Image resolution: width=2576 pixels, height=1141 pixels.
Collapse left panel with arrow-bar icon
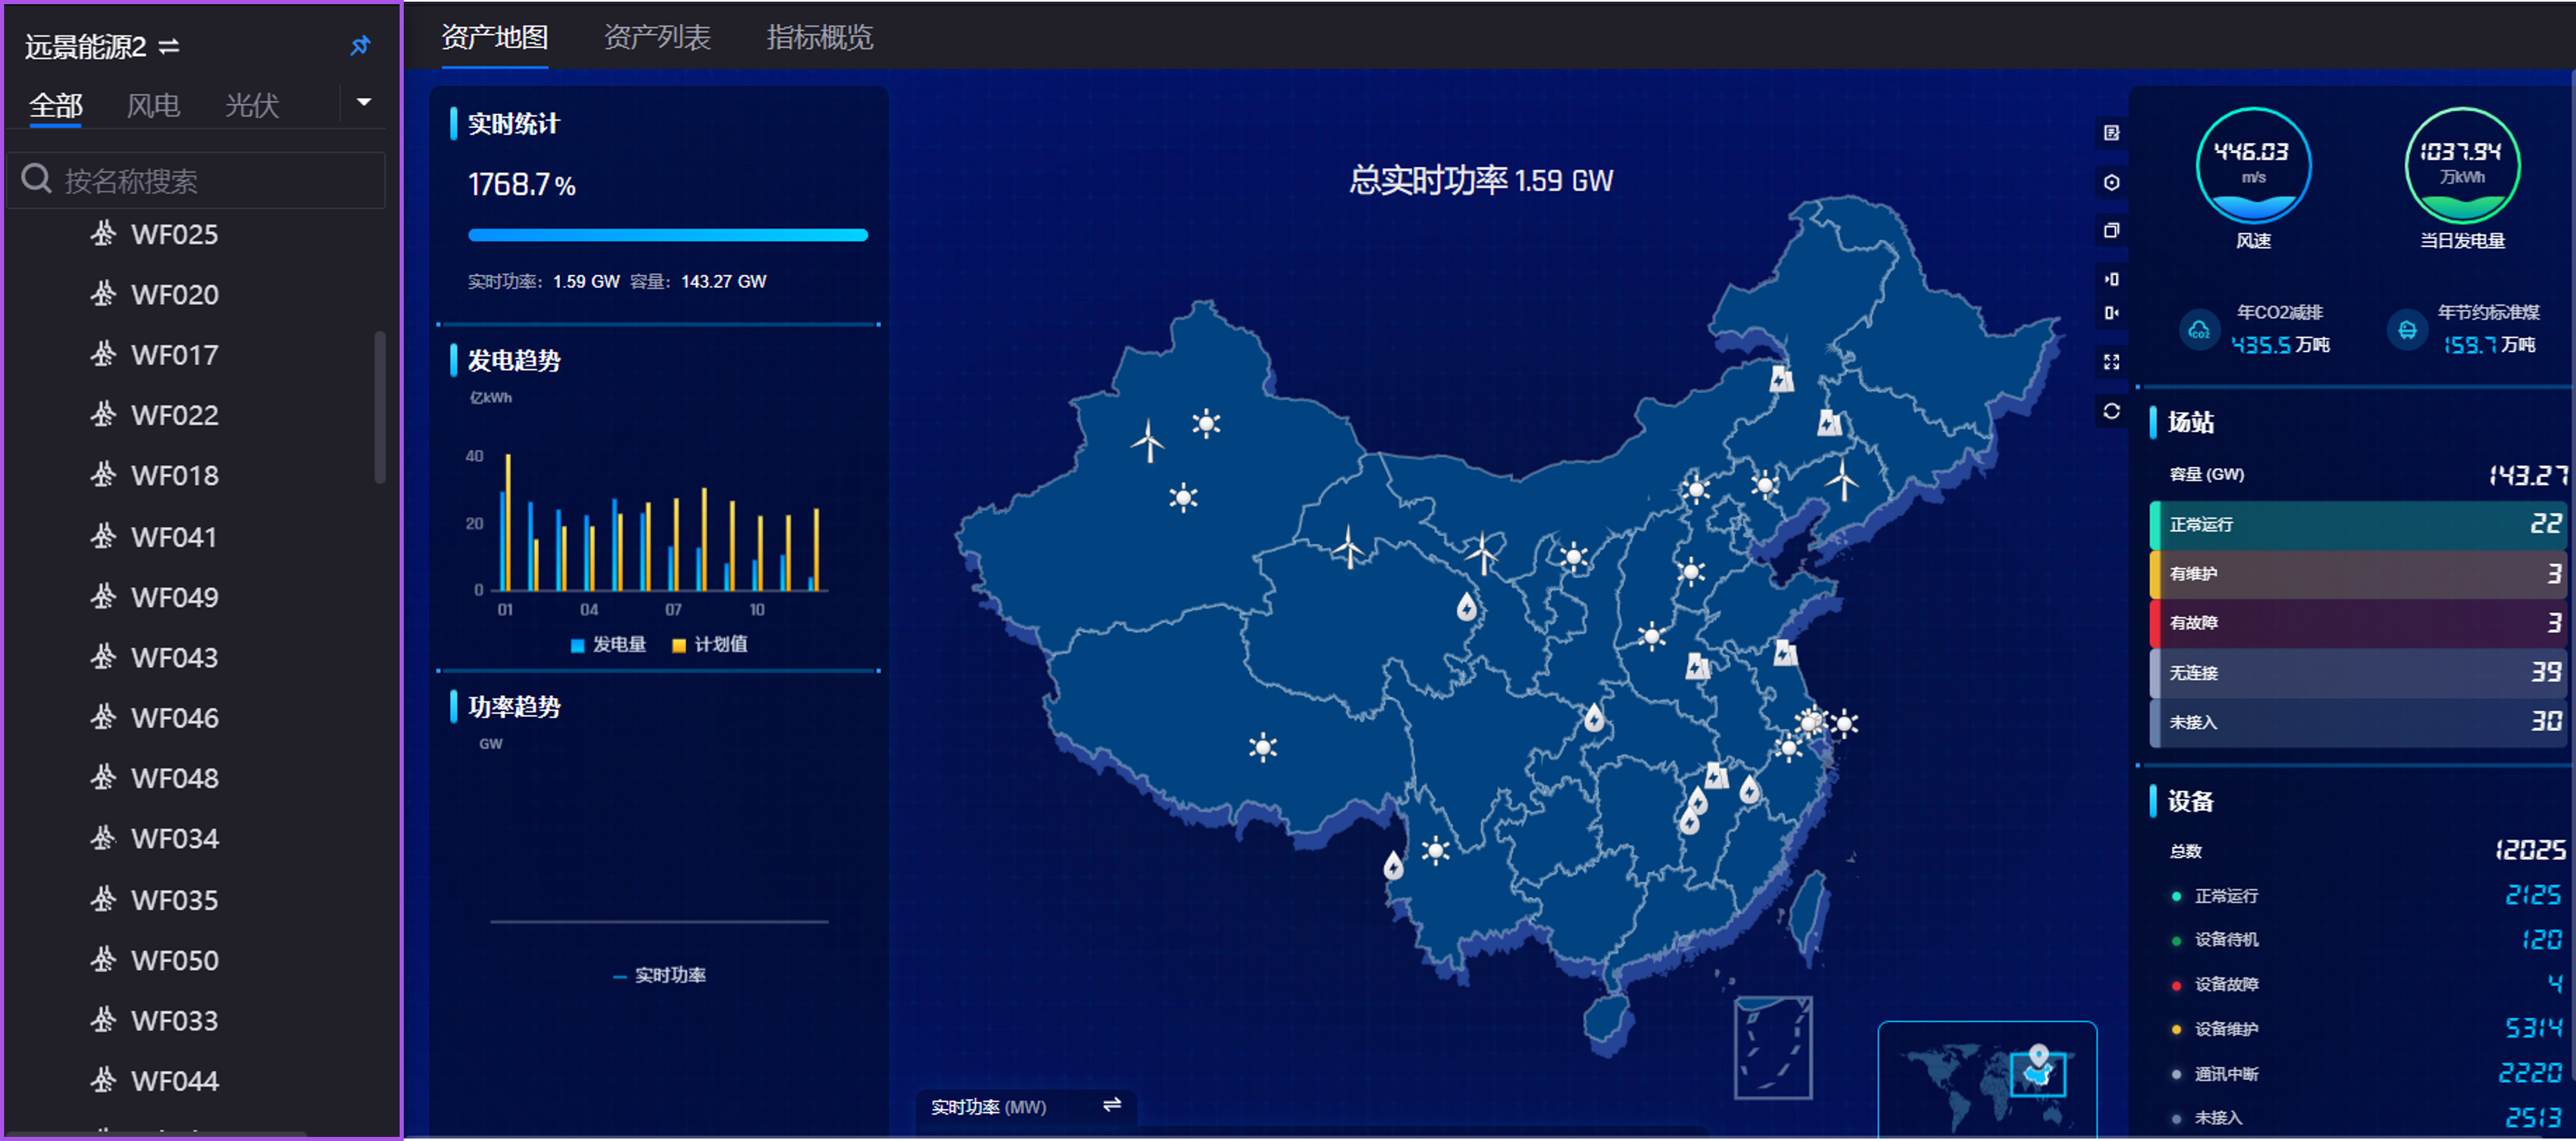[x=2111, y=279]
